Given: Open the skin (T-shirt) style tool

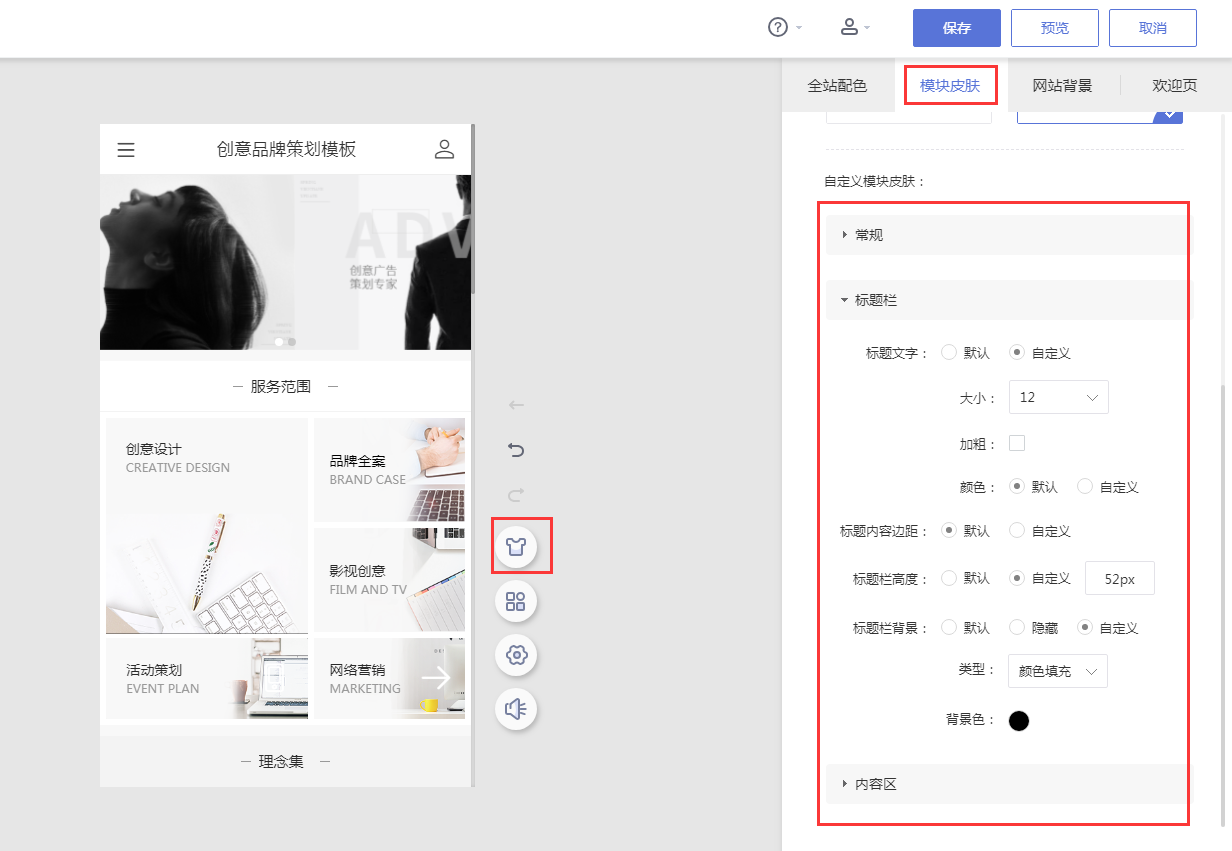Looking at the screenshot, I should tap(516, 546).
